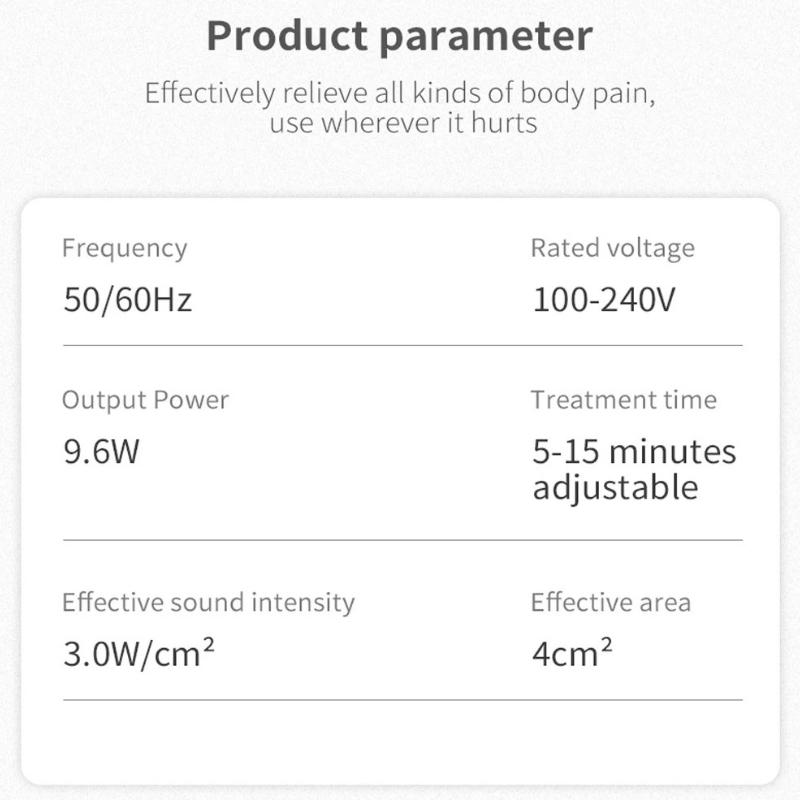Click the Output Power label
The width and height of the screenshot is (800, 800).
pyautogui.click(x=145, y=400)
